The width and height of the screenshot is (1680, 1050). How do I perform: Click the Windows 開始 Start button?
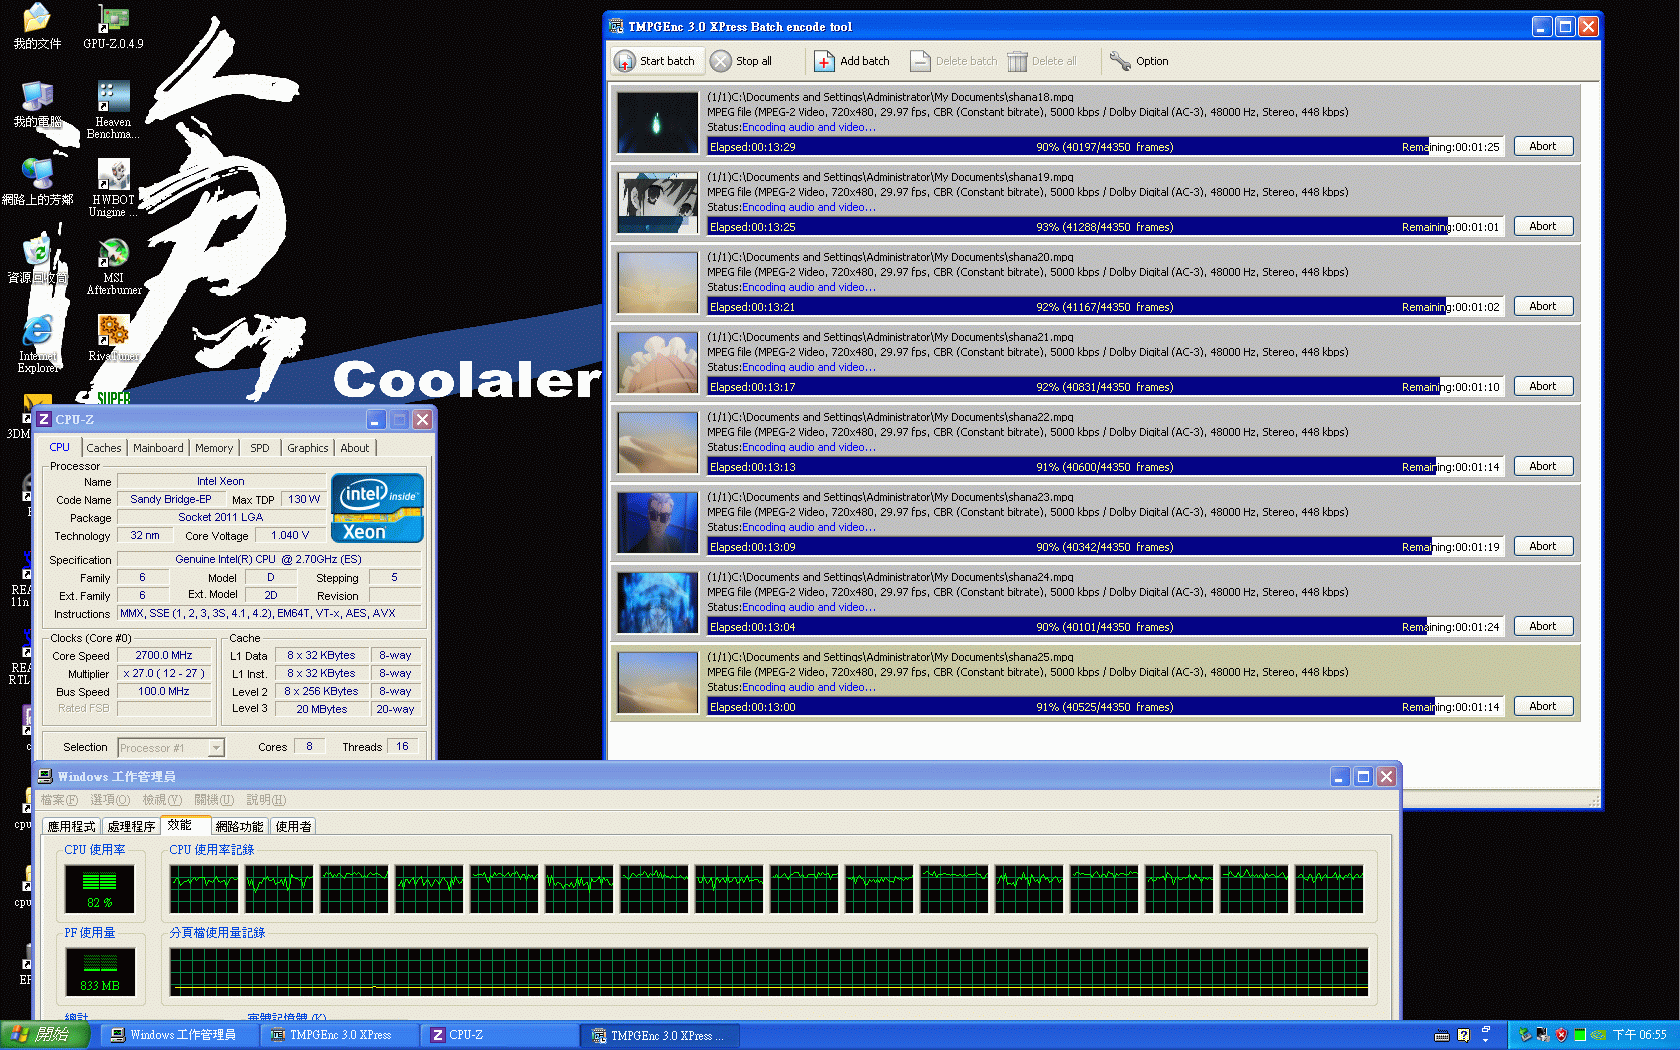tap(45, 1035)
